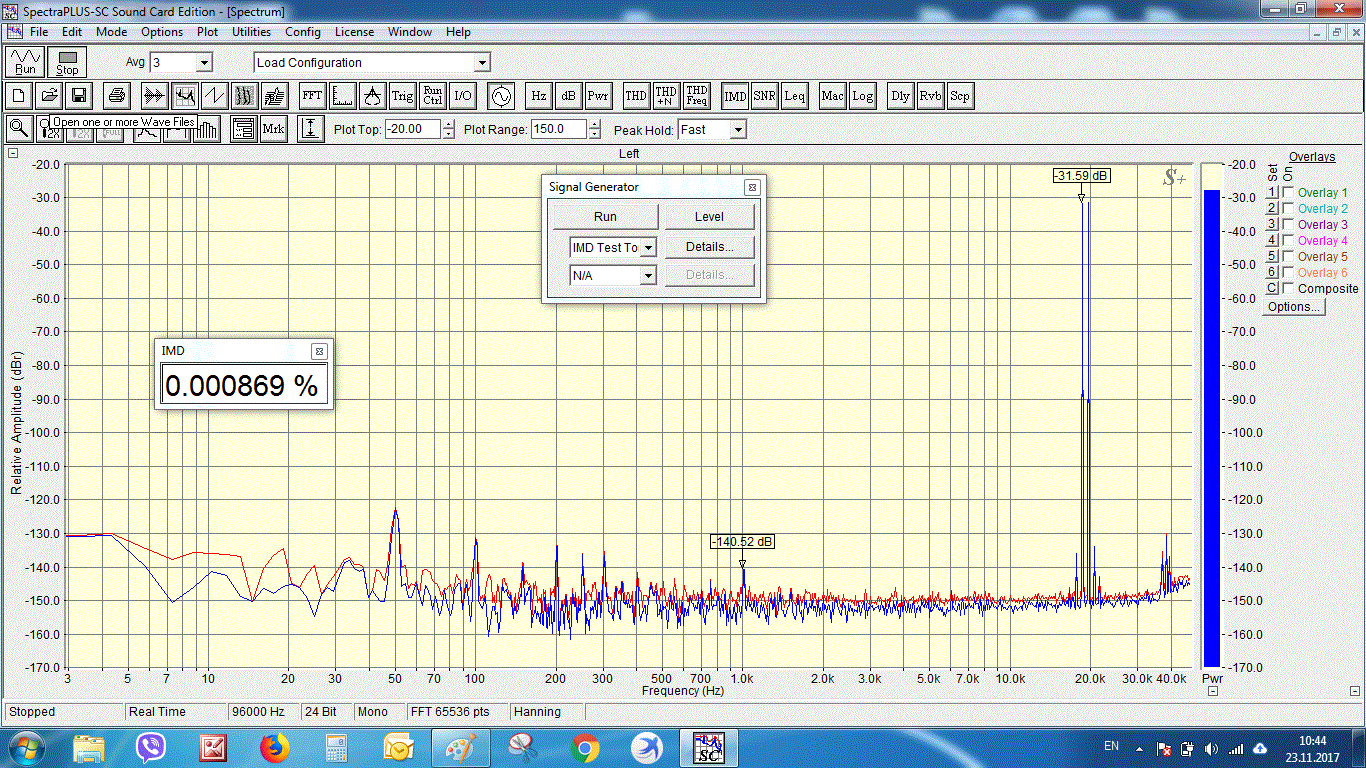Enable the Overlay 1 checkbox
The width and height of the screenshot is (1366, 768).
1289,193
